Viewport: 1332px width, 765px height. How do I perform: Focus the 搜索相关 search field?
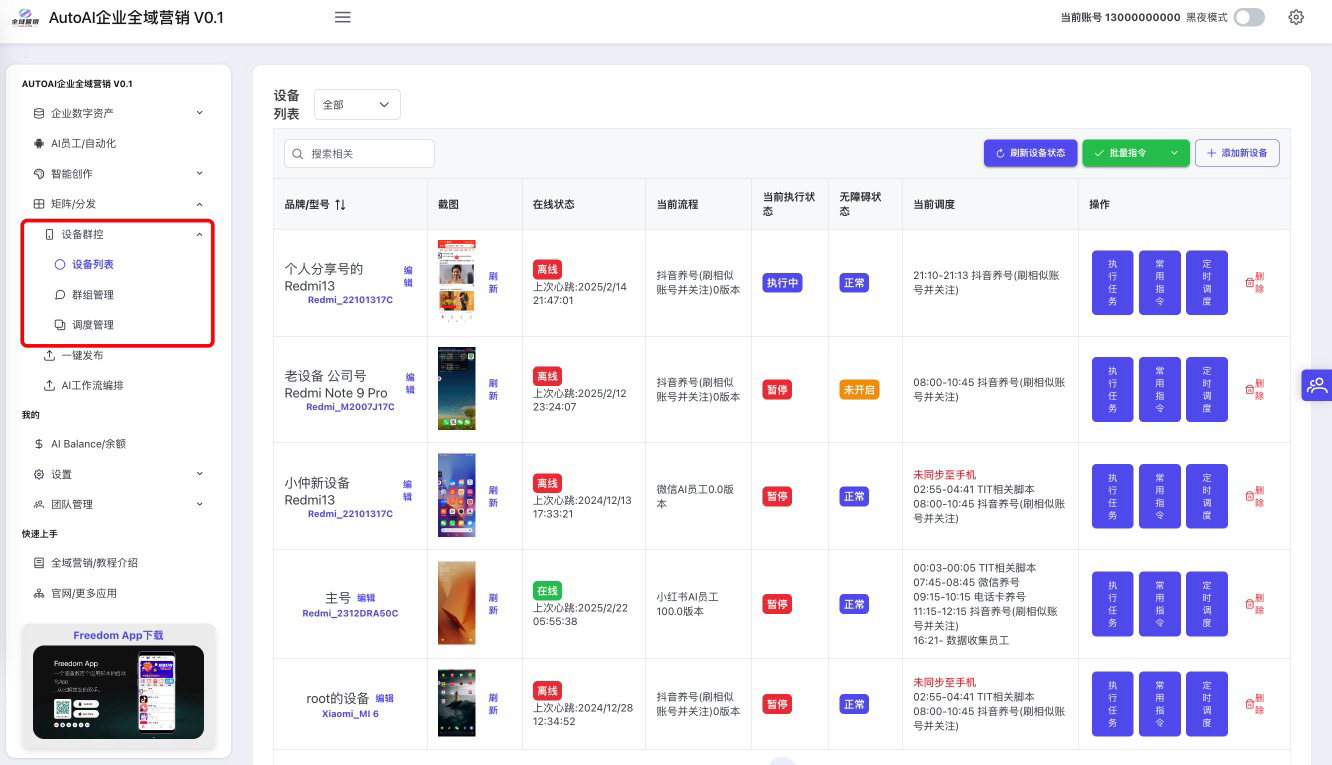point(359,153)
